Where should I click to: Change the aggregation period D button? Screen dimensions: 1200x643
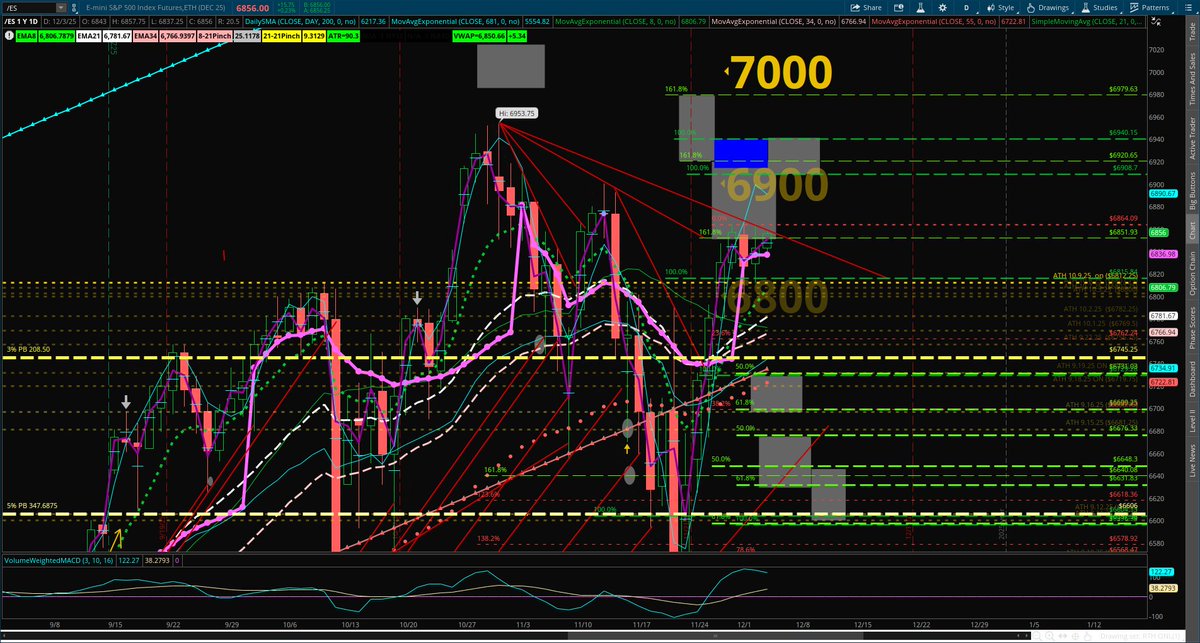coord(965,6)
